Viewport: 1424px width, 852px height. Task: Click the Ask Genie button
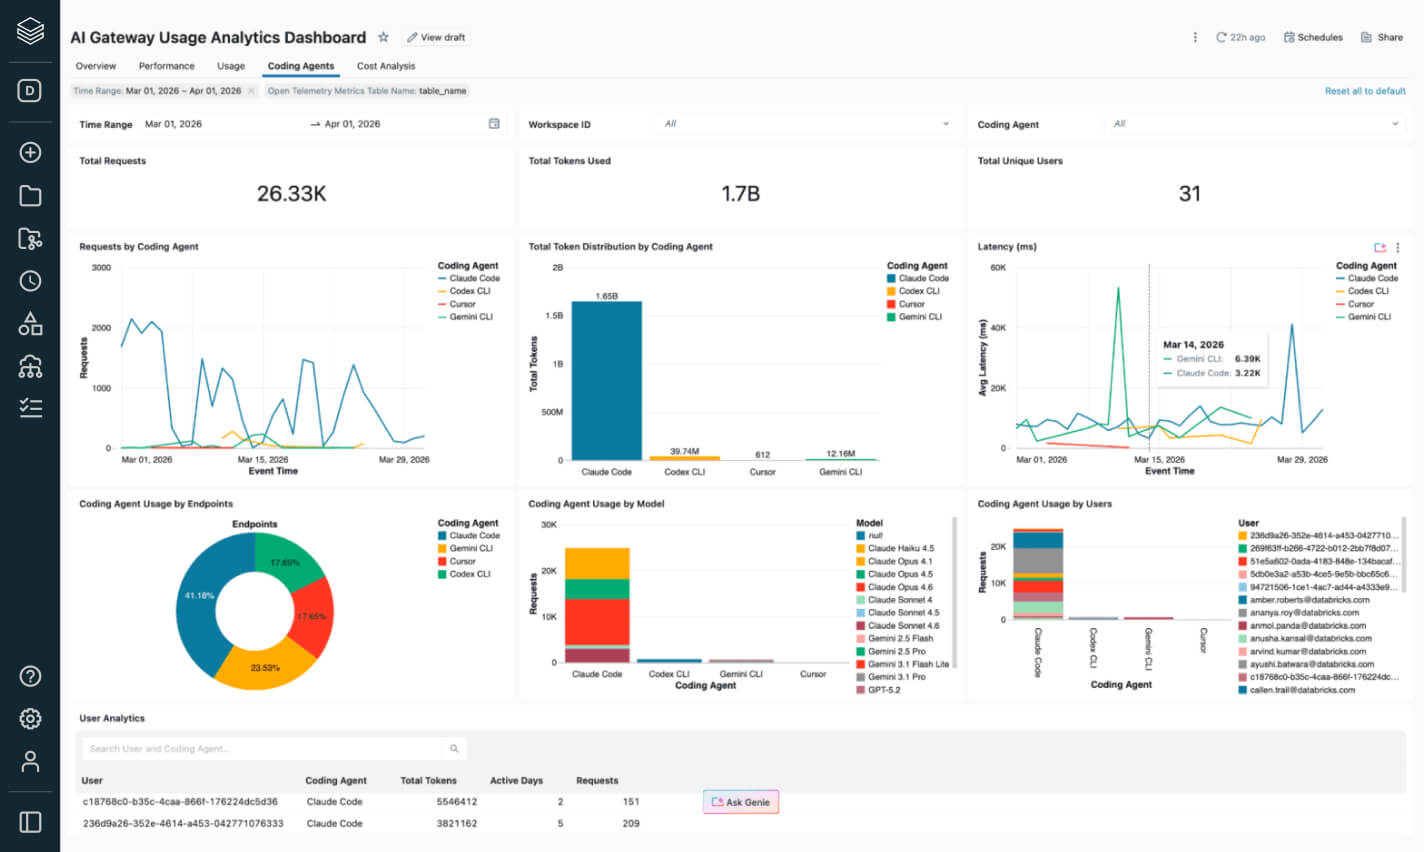coord(741,802)
